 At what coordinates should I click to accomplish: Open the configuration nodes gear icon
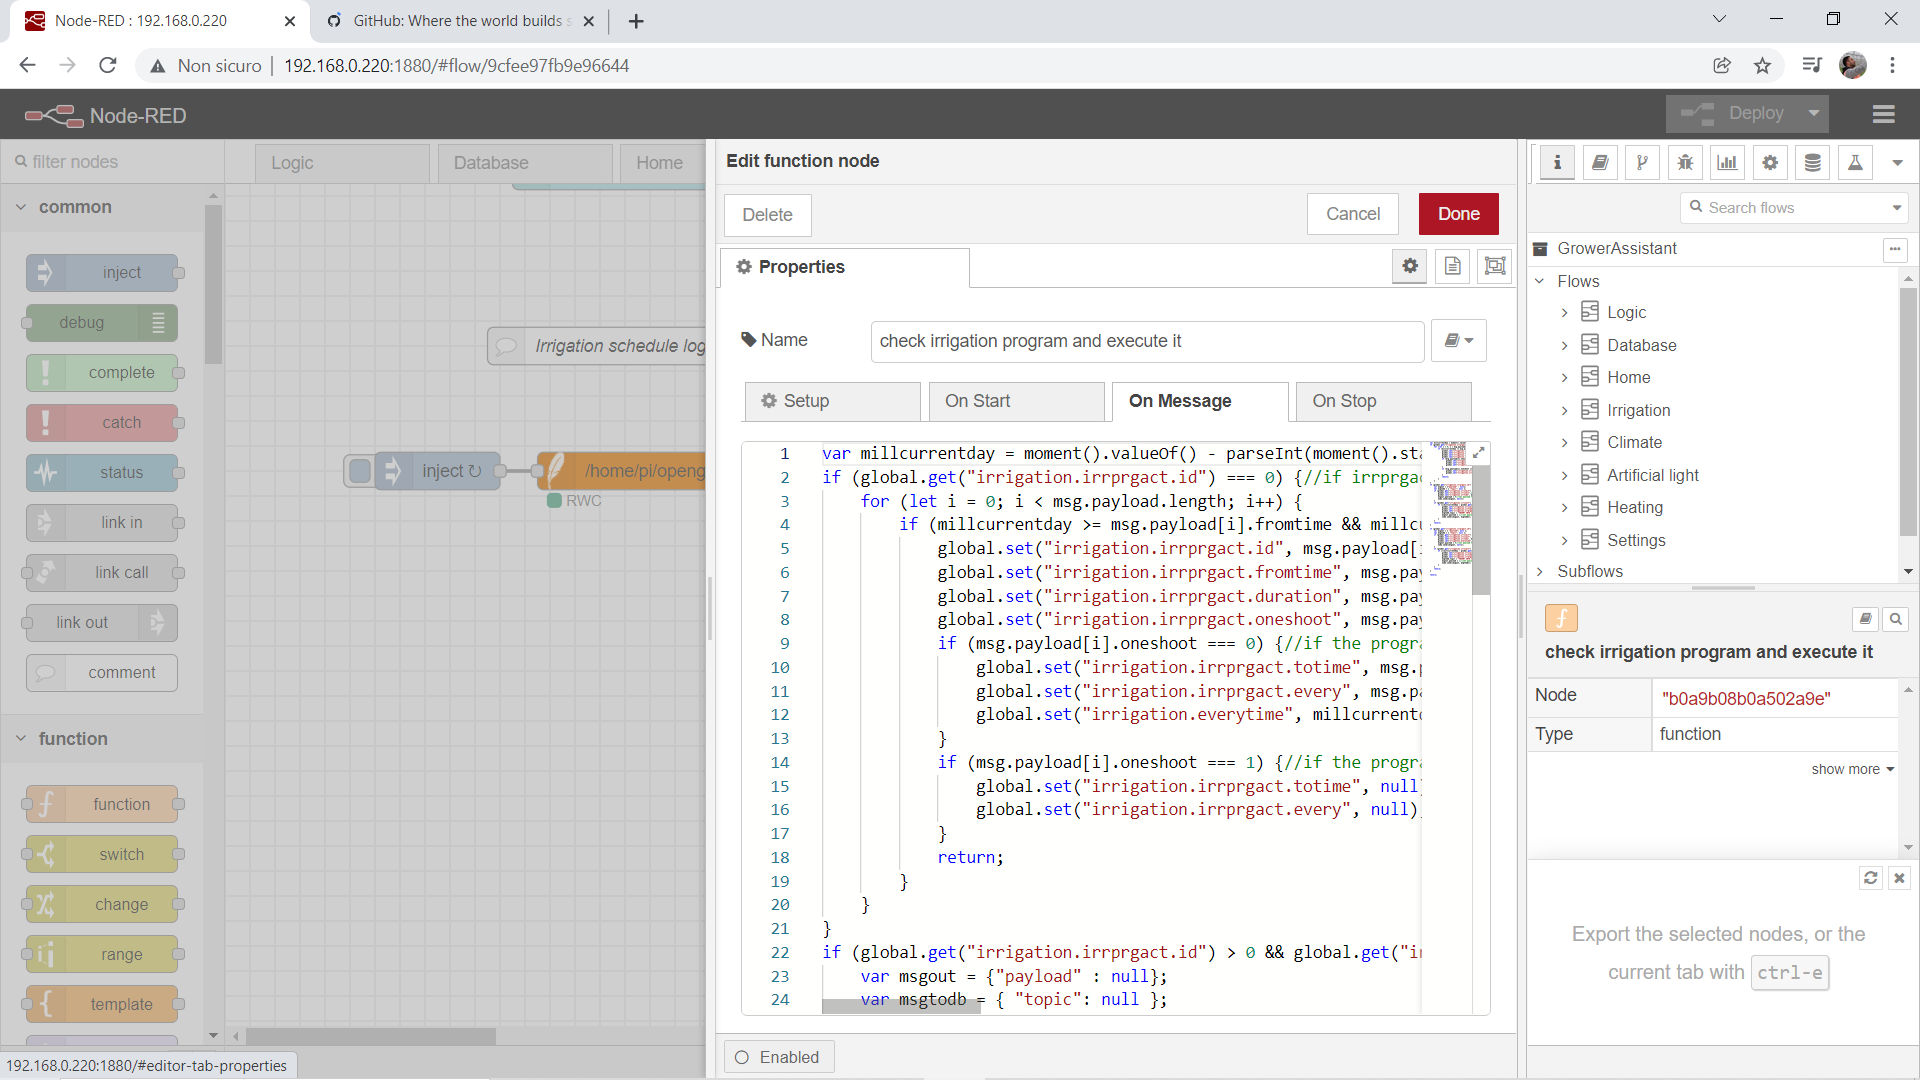(x=1770, y=162)
